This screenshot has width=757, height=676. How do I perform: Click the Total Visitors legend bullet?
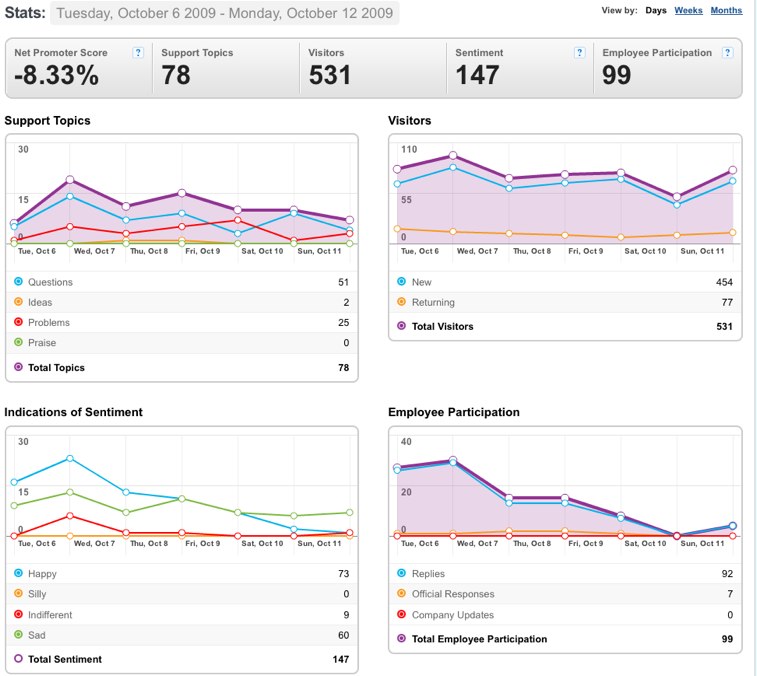tap(401, 326)
